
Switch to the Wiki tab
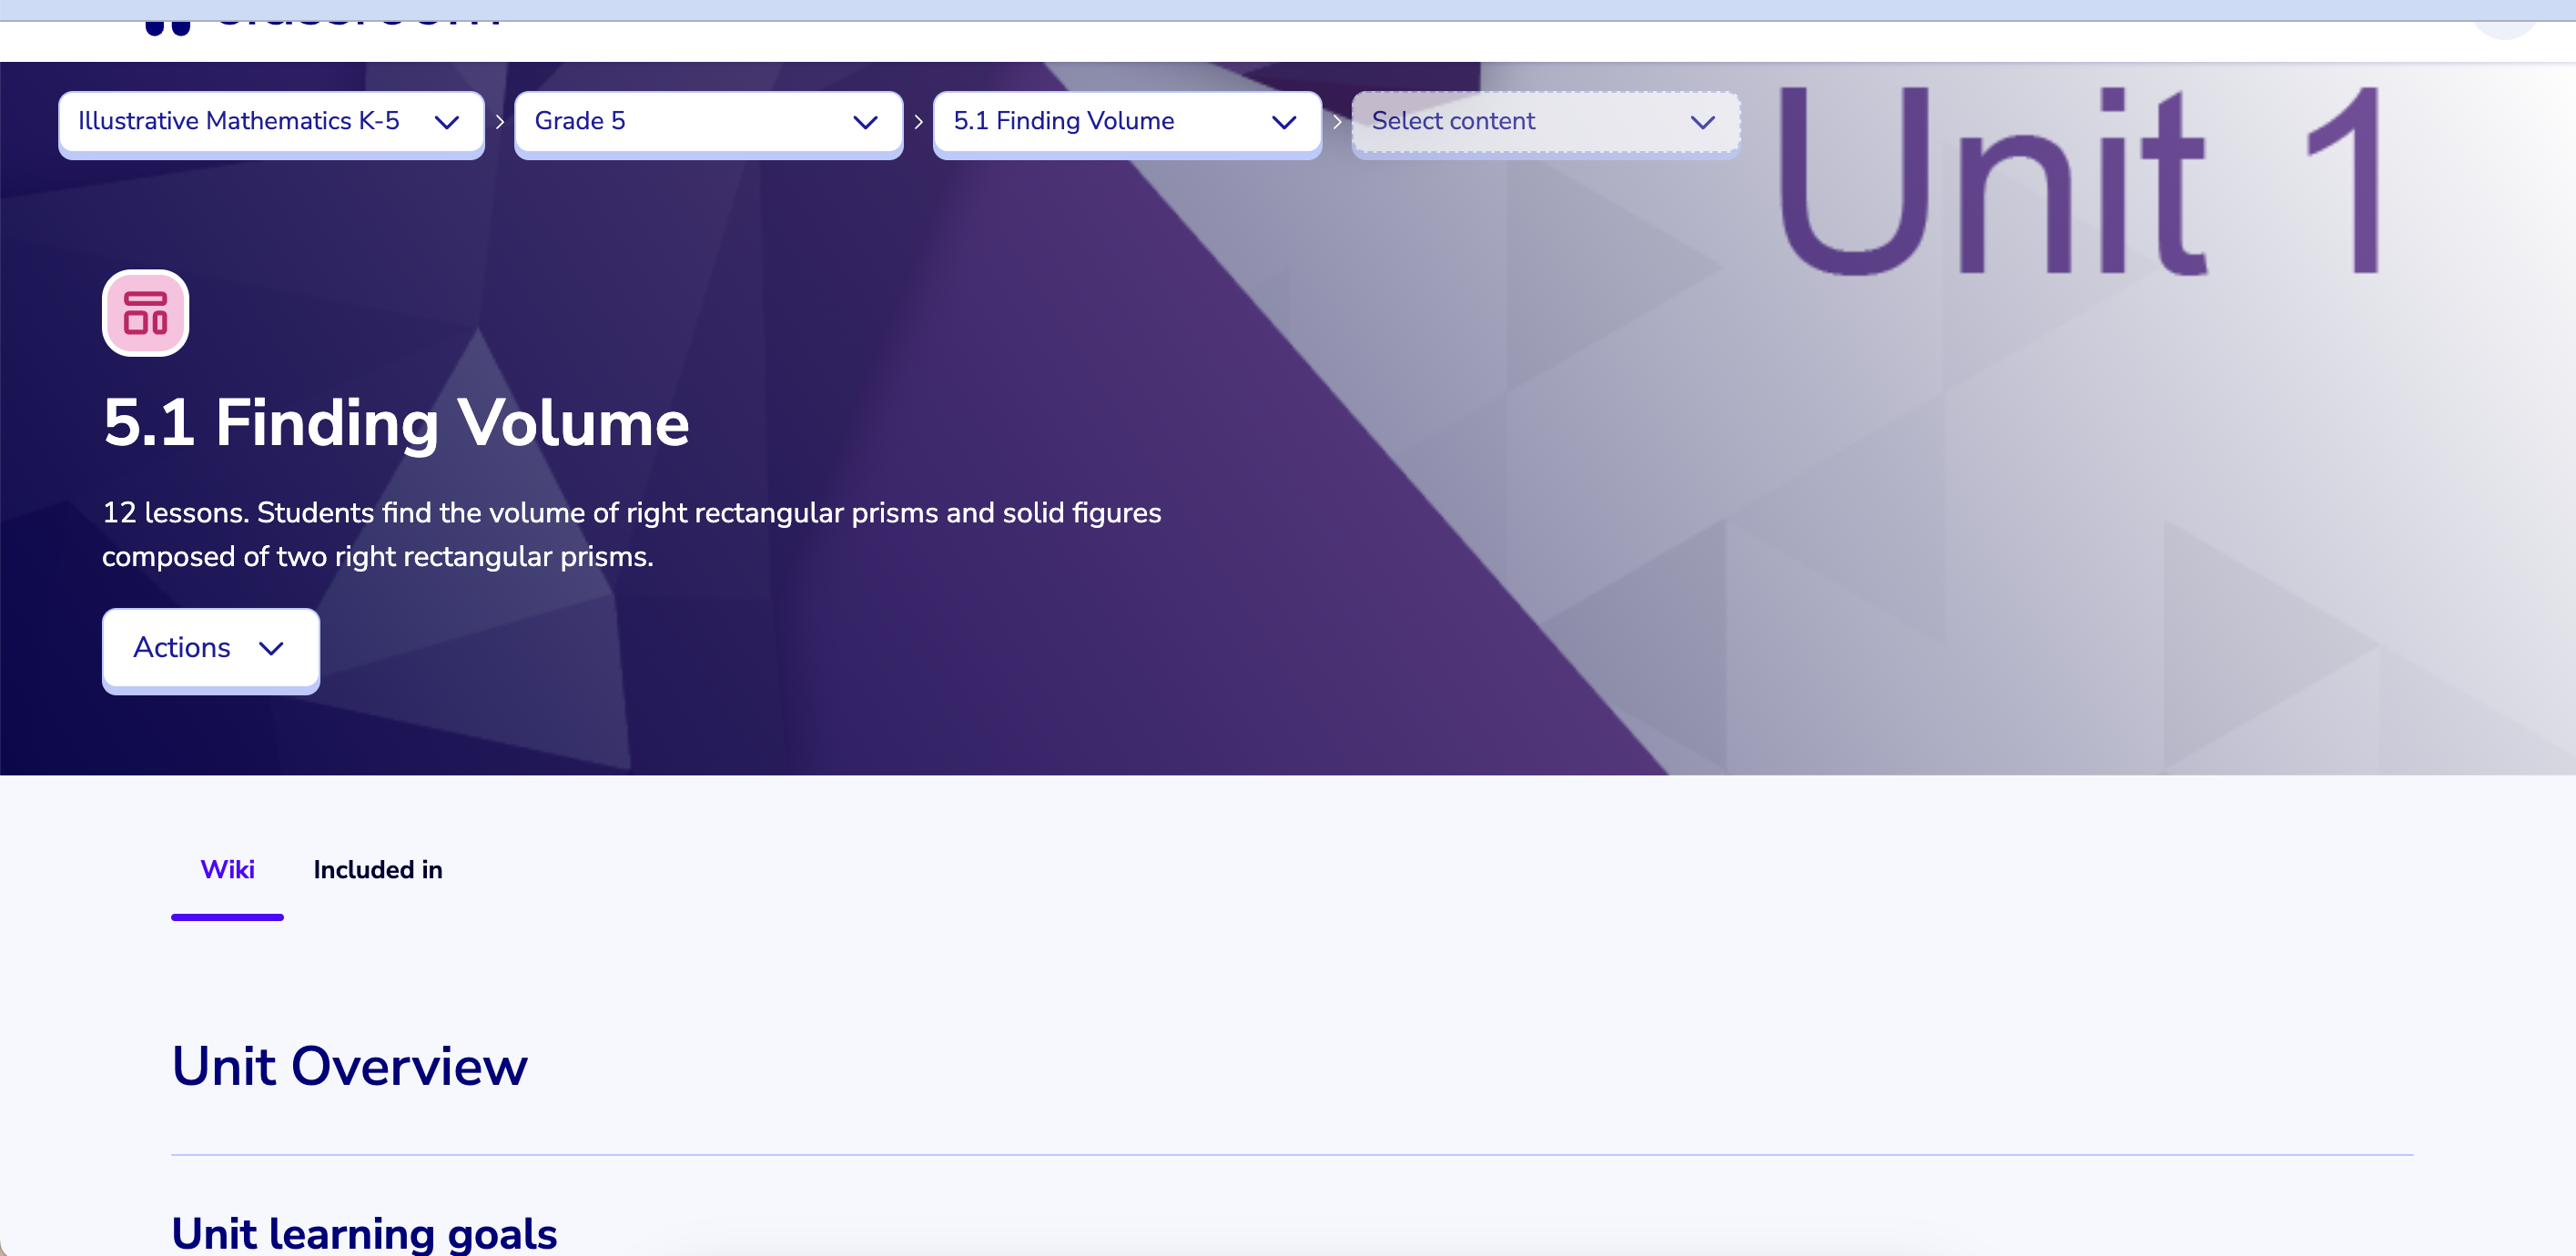coord(227,869)
